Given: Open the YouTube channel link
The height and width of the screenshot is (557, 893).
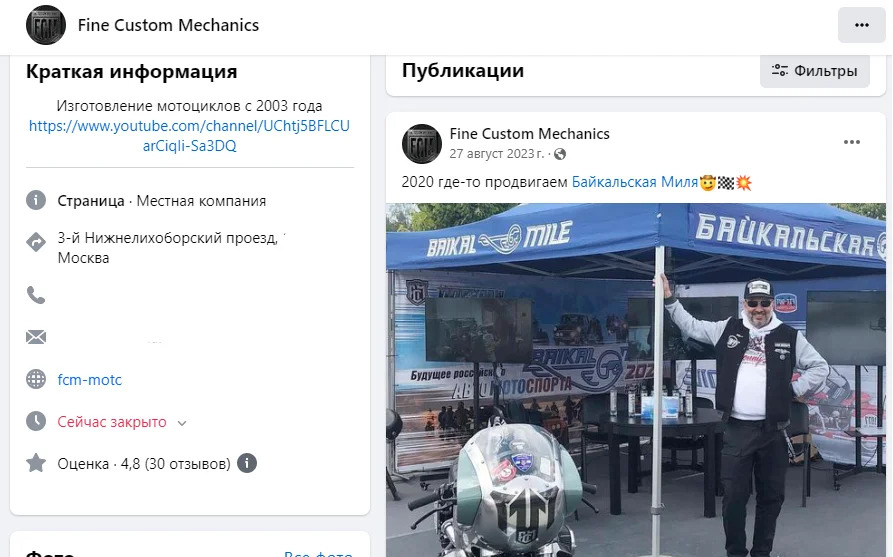Looking at the screenshot, I should coord(189,136).
